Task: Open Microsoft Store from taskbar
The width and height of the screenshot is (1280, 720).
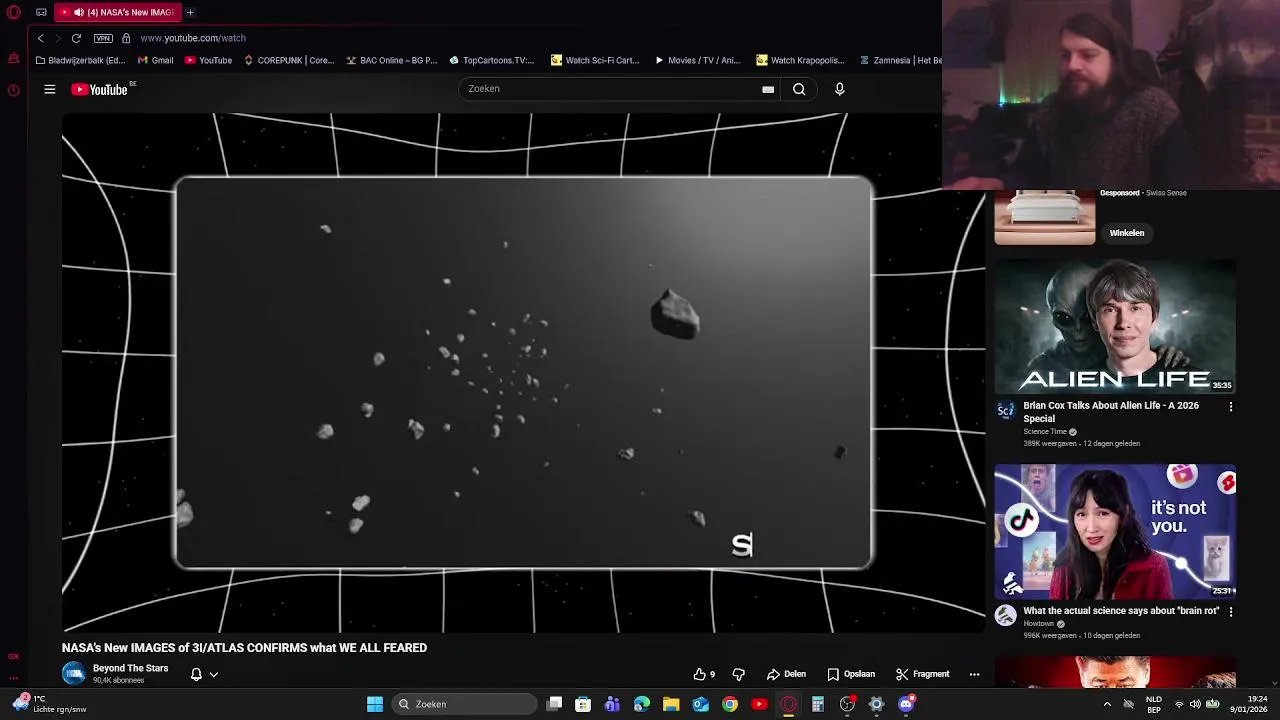Action: pos(583,704)
